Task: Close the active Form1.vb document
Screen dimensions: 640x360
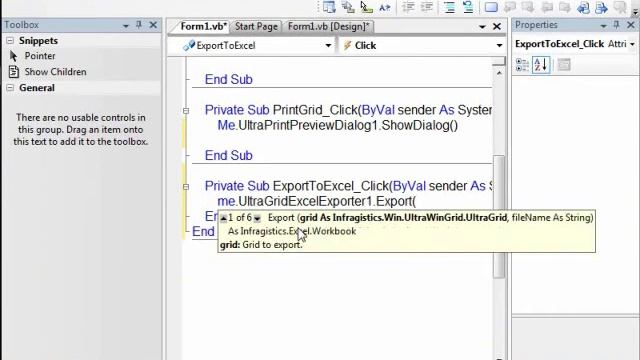Action: point(497,27)
